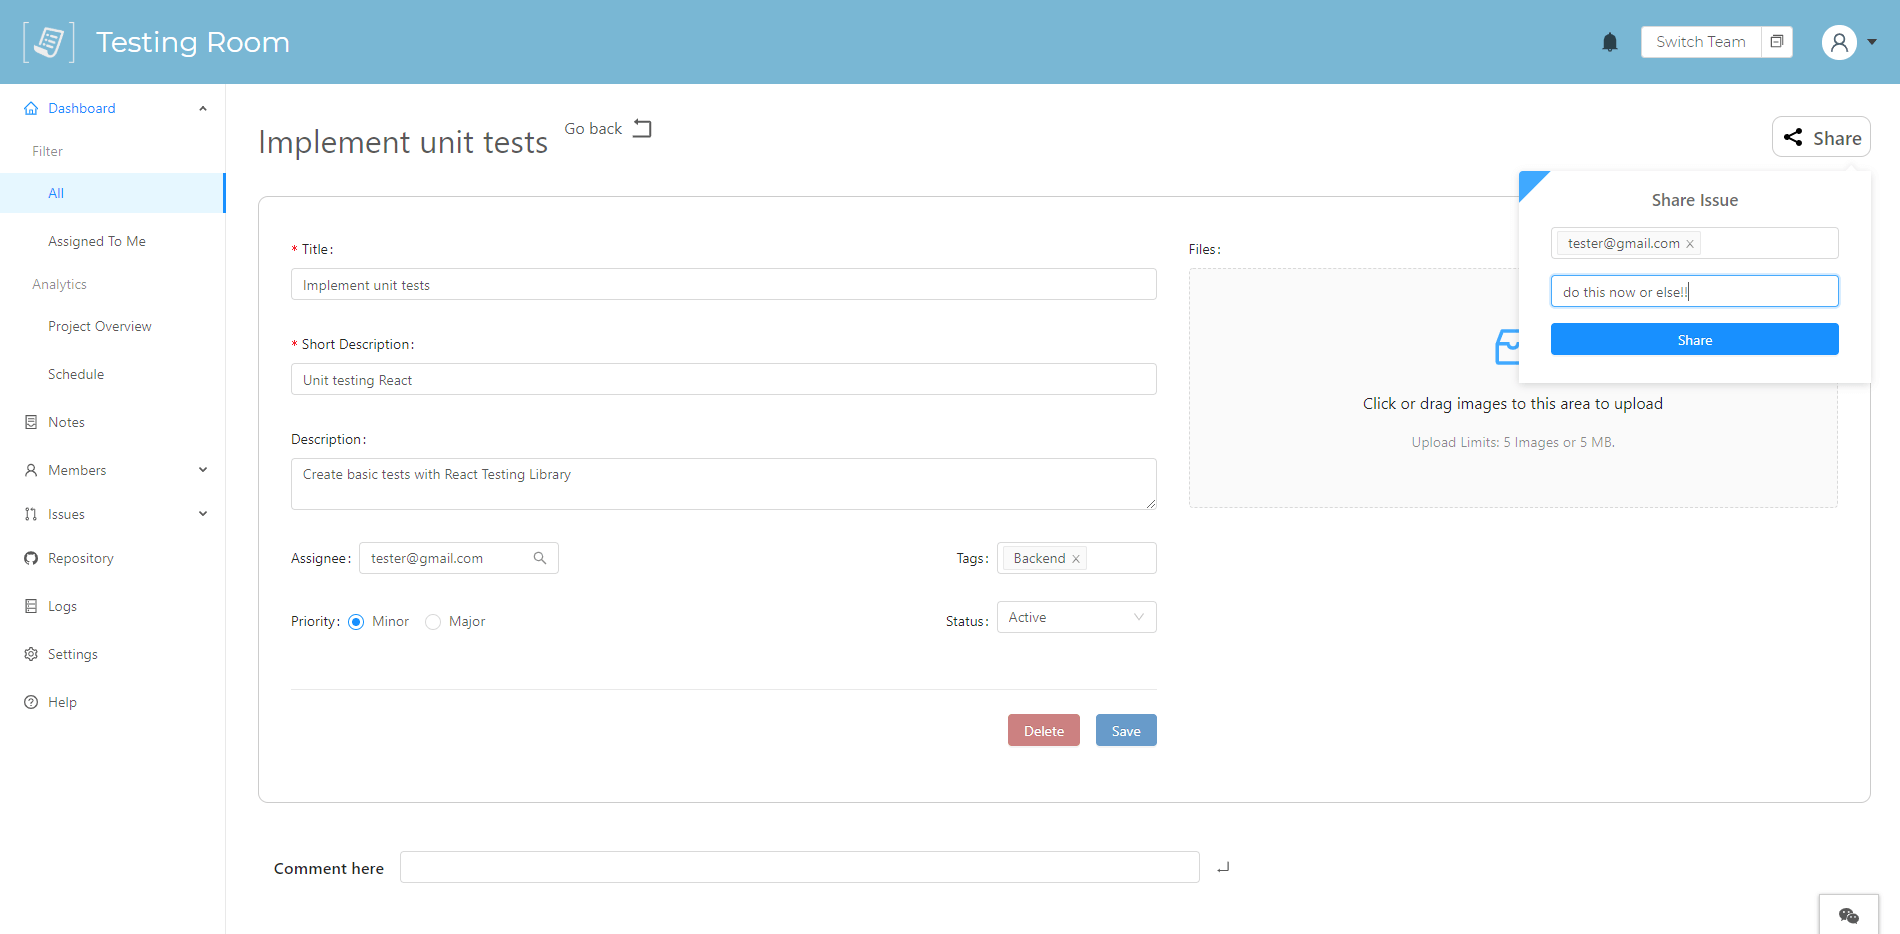This screenshot has height=934, width=1900.
Task: Remove tester@gmail.com from the share recipients
Action: coord(1690,244)
